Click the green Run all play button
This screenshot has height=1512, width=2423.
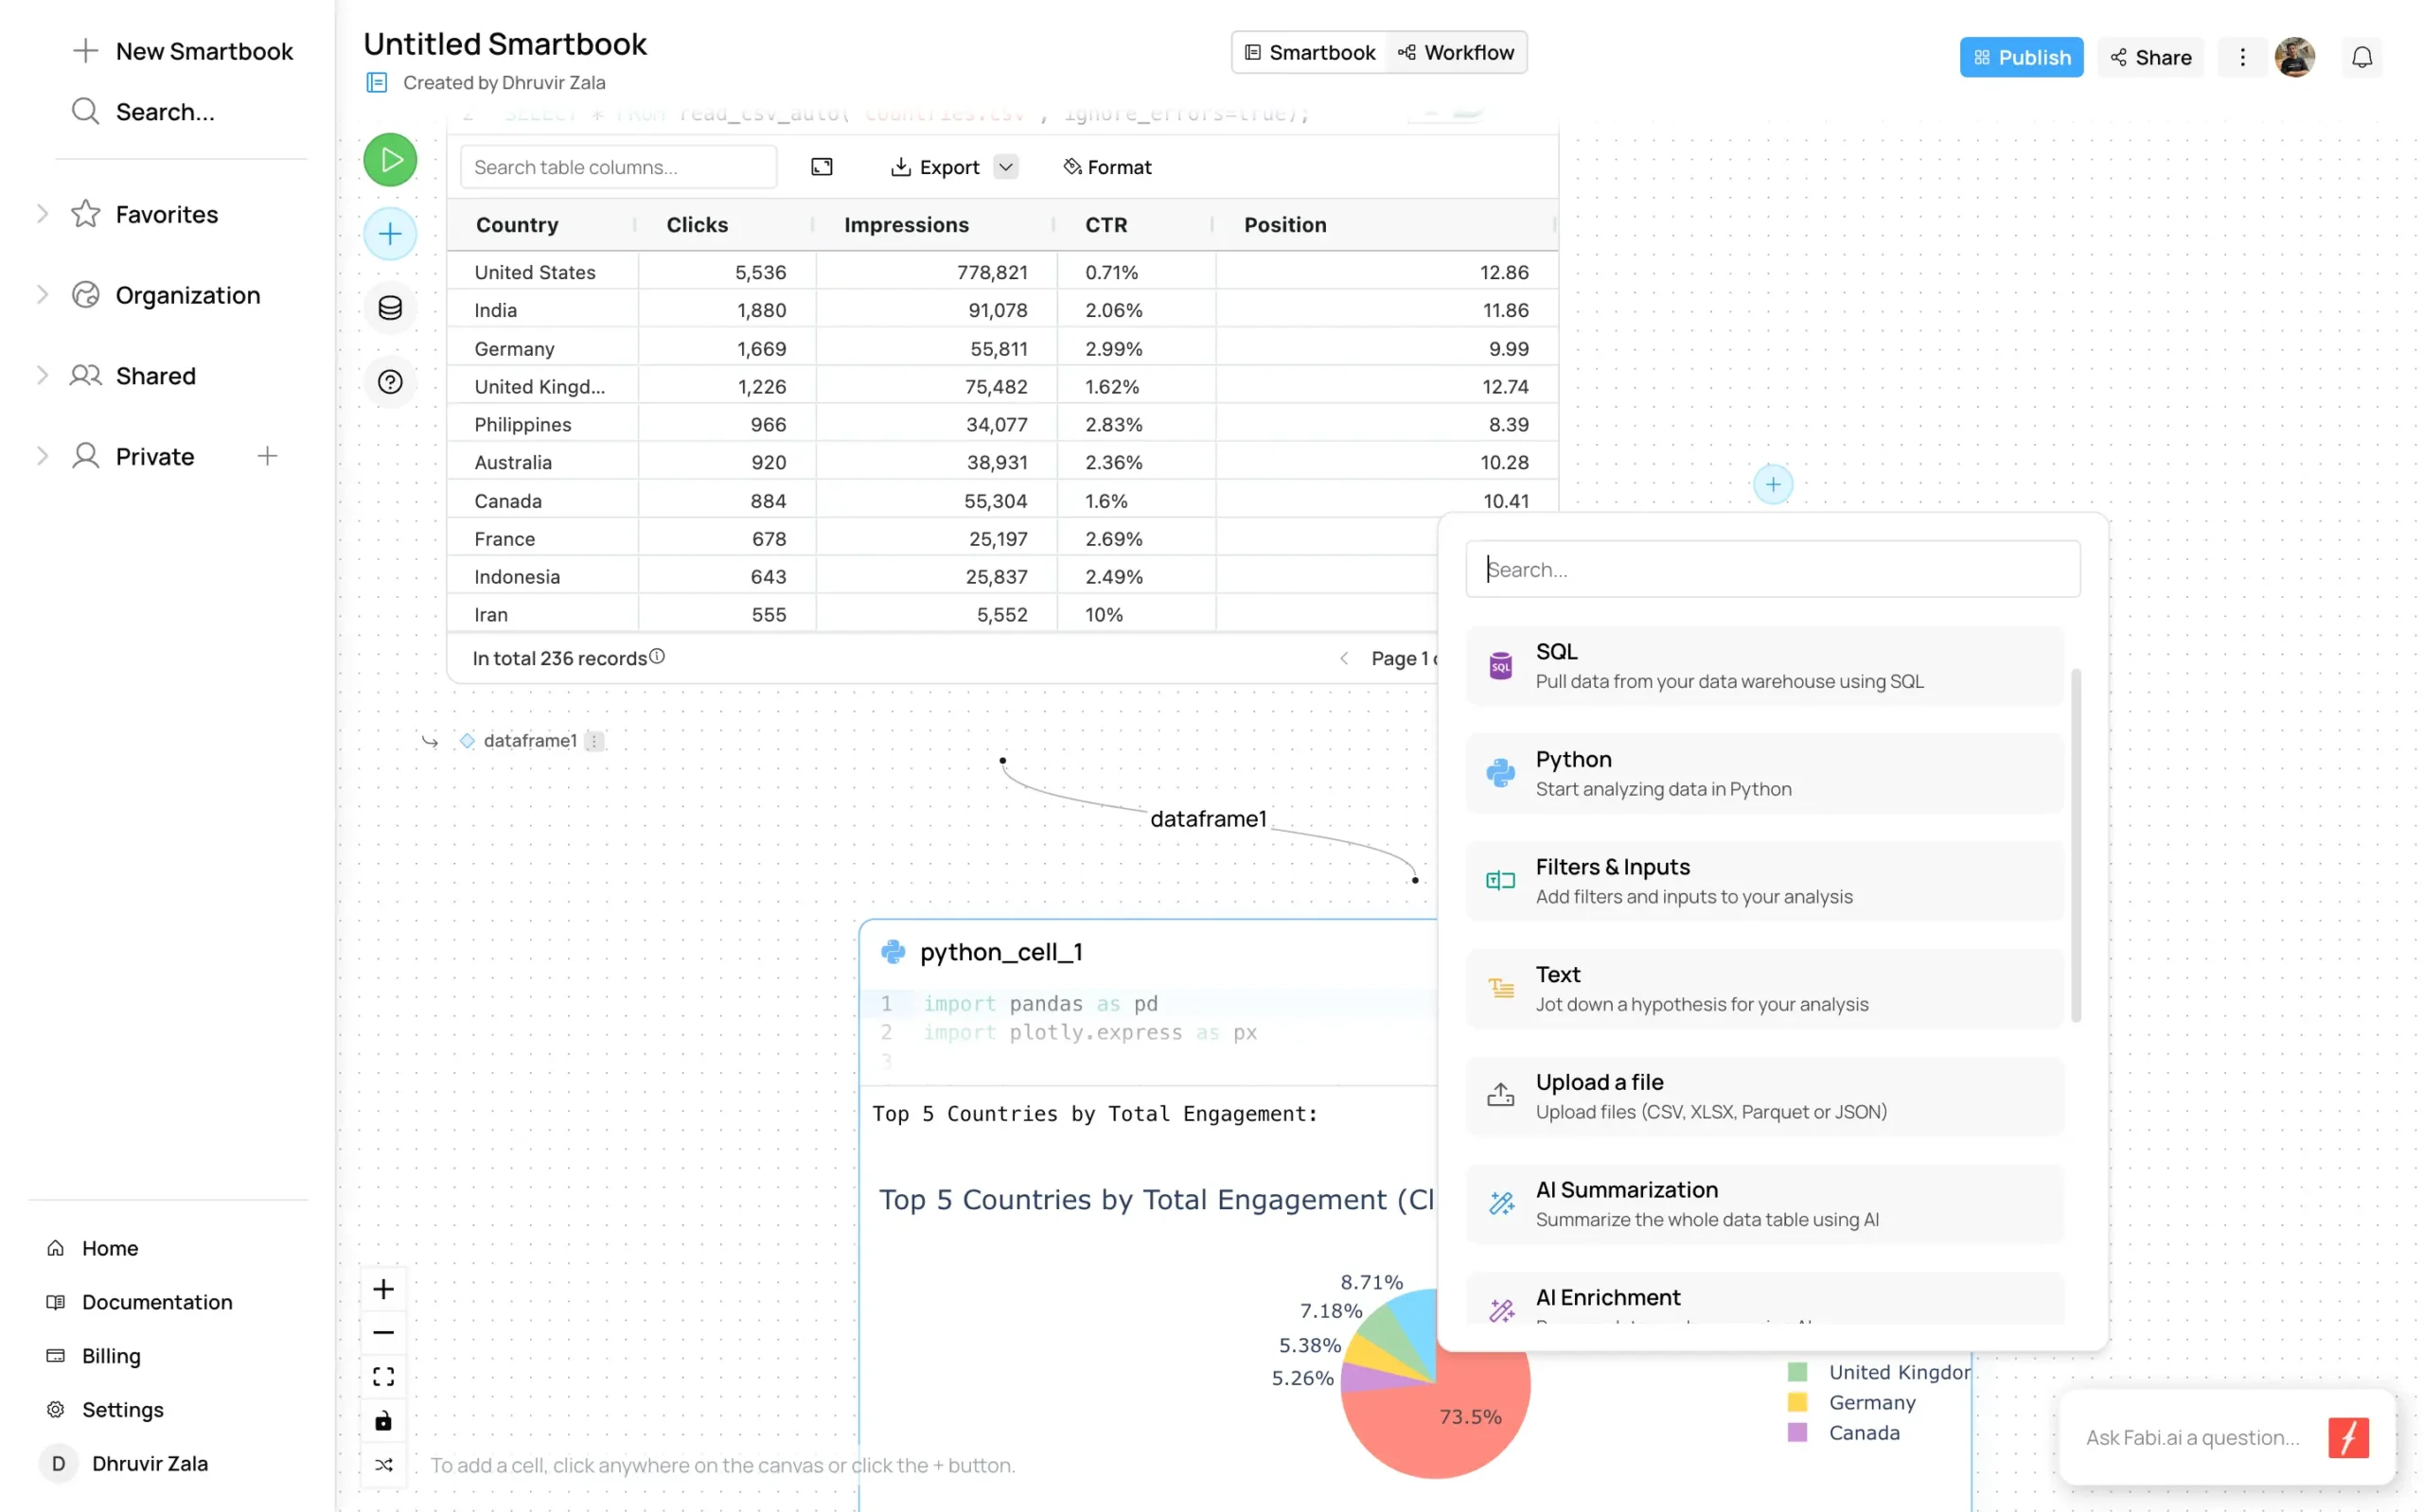click(x=390, y=160)
